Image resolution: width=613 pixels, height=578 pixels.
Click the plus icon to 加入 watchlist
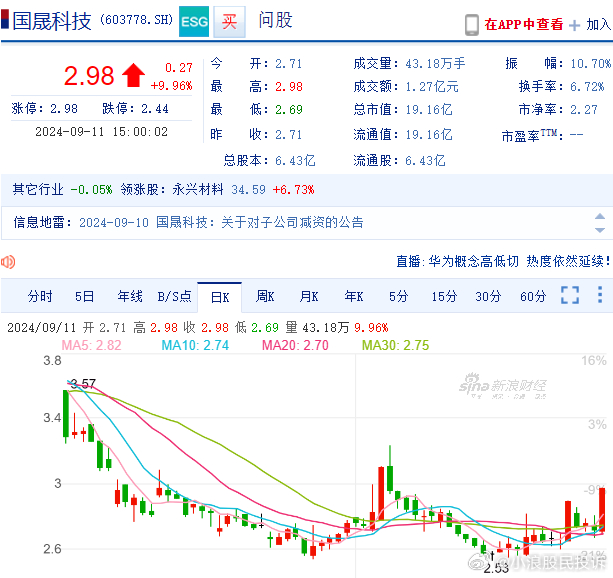click(574, 25)
